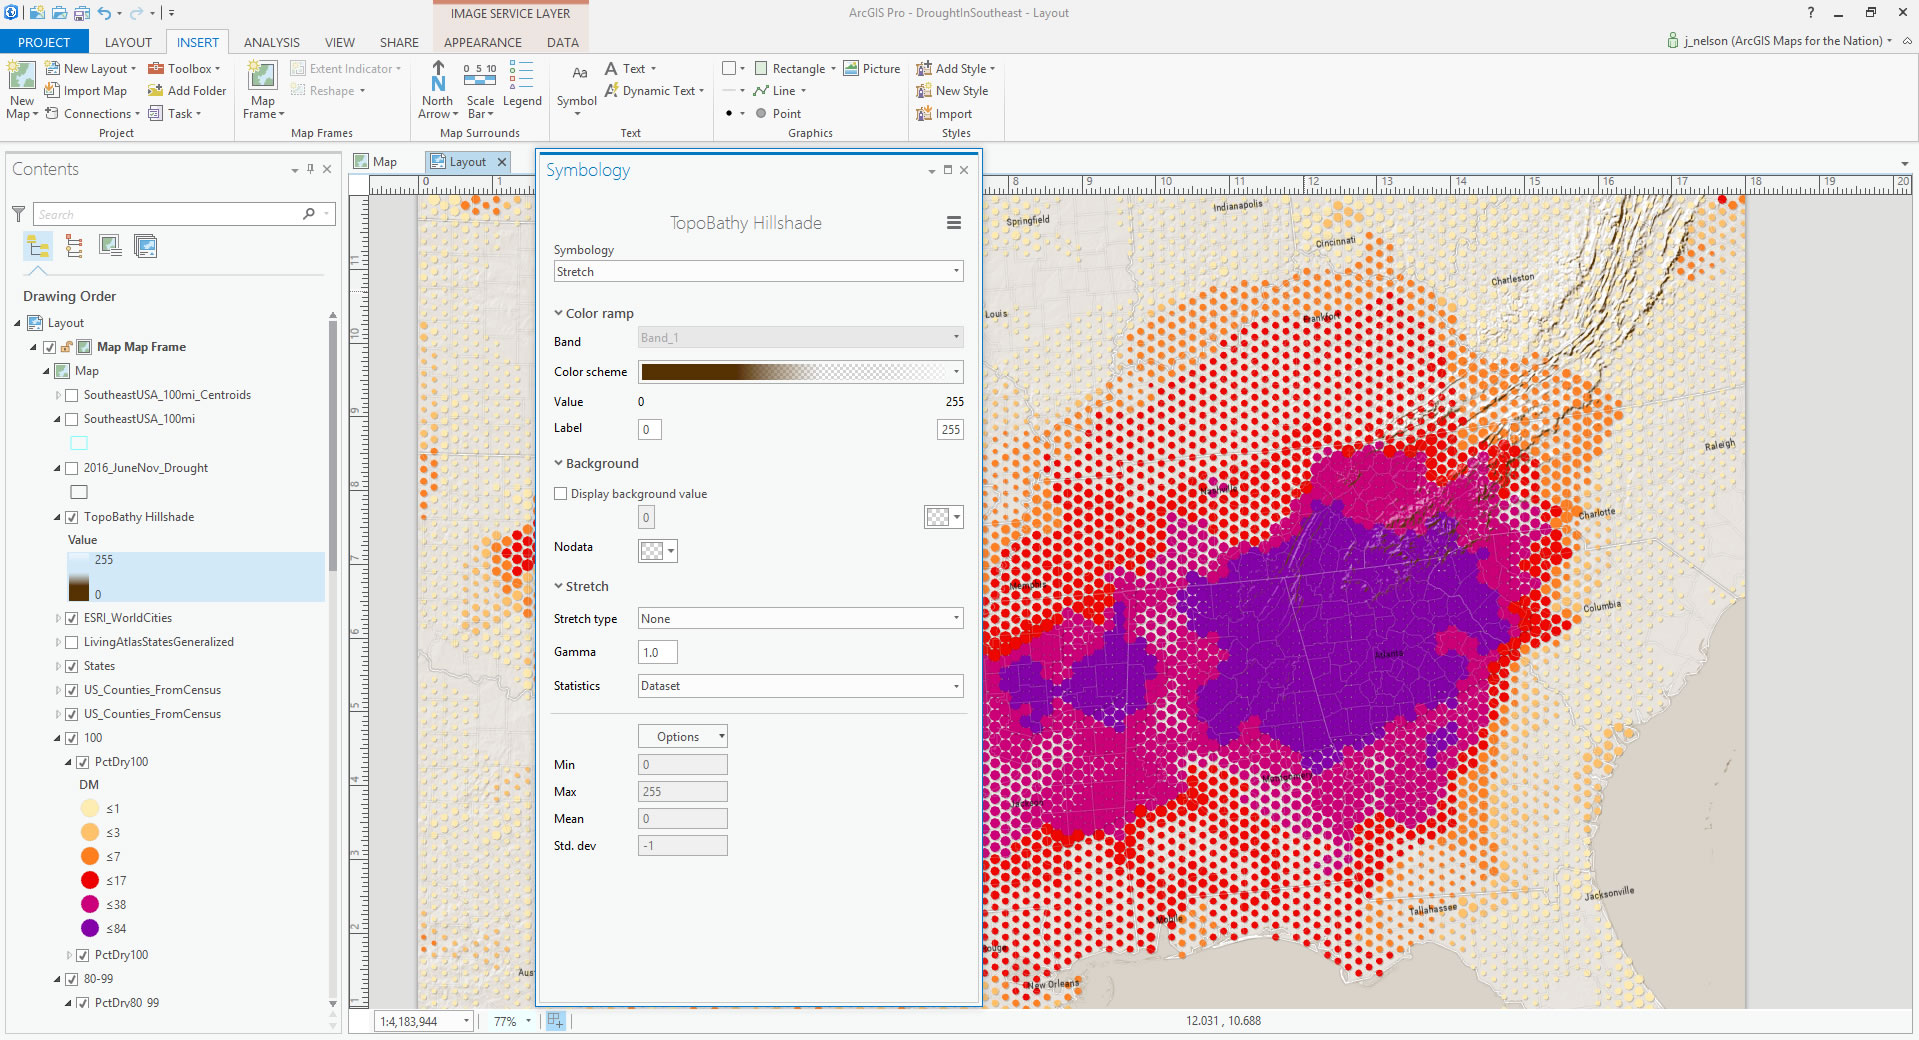Switch to the Map view tab
This screenshot has height=1040, width=1919.
(x=377, y=162)
